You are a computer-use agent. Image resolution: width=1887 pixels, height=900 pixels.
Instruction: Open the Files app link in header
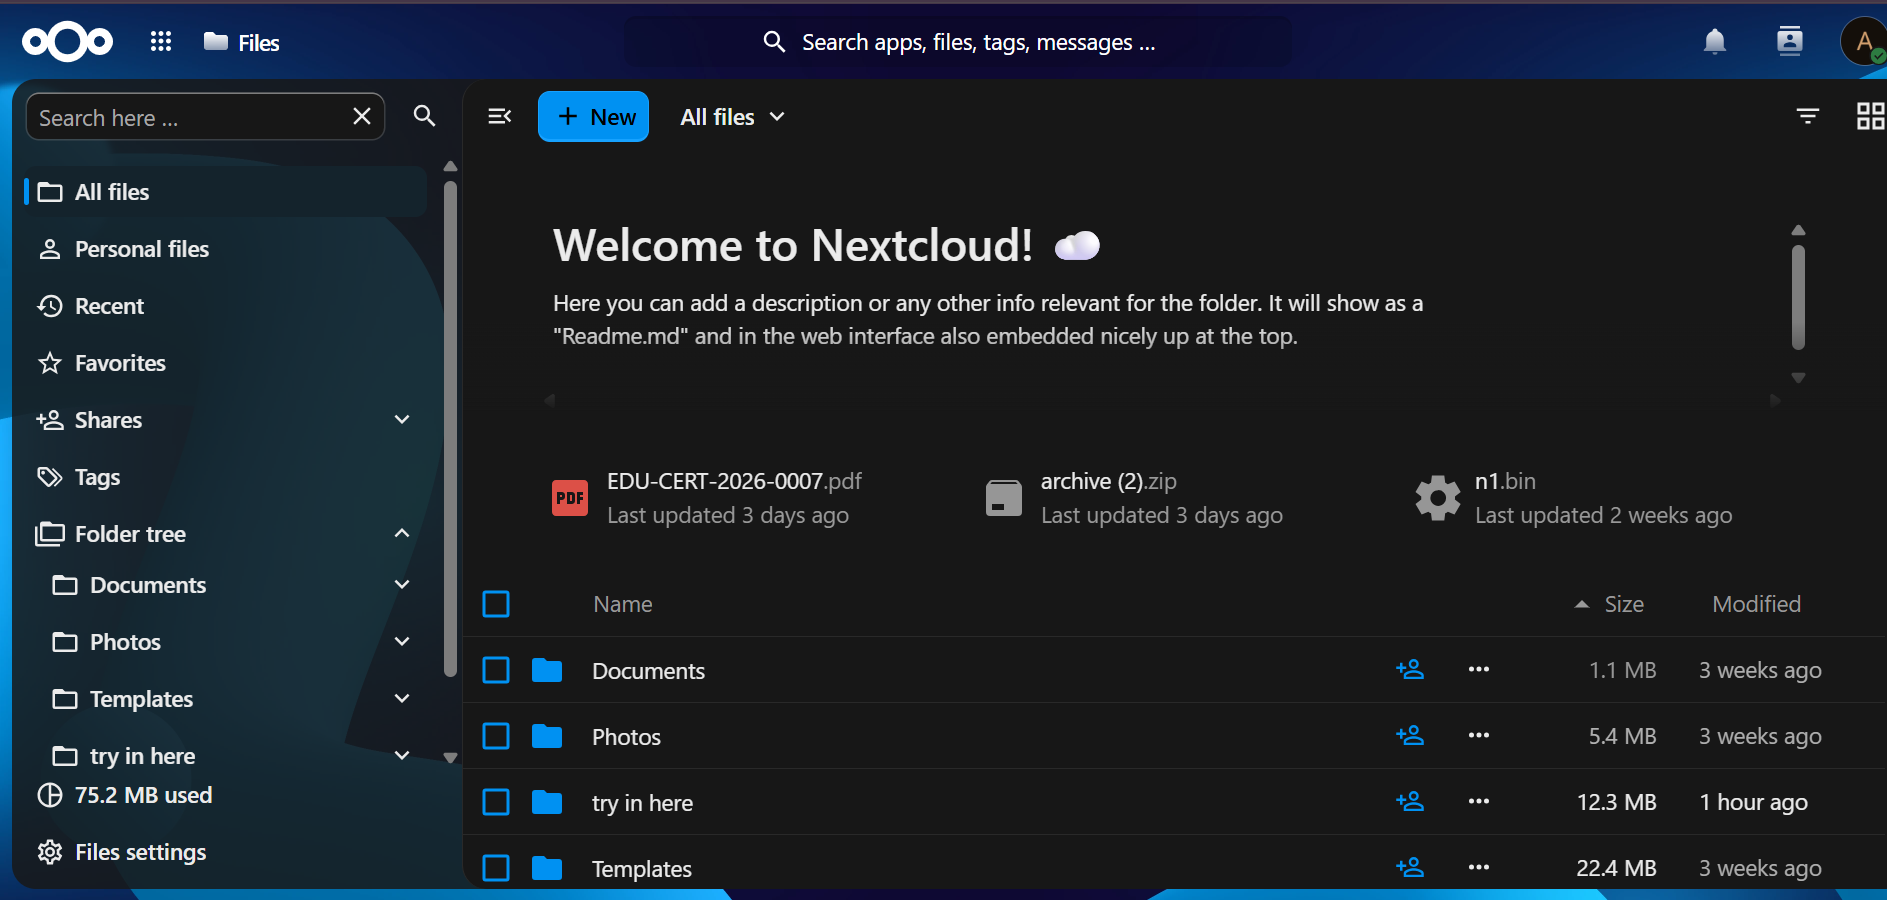click(x=241, y=42)
